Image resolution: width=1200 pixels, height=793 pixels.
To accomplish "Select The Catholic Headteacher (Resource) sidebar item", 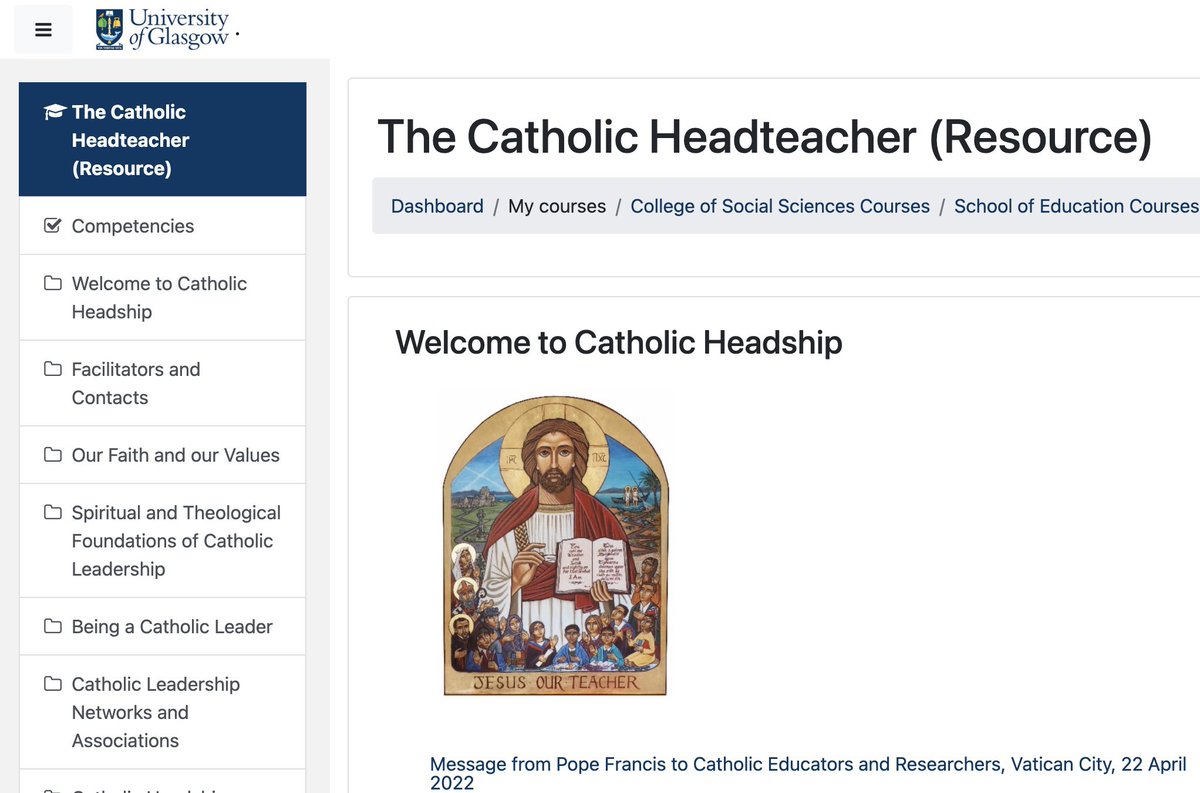I will tap(163, 140).
